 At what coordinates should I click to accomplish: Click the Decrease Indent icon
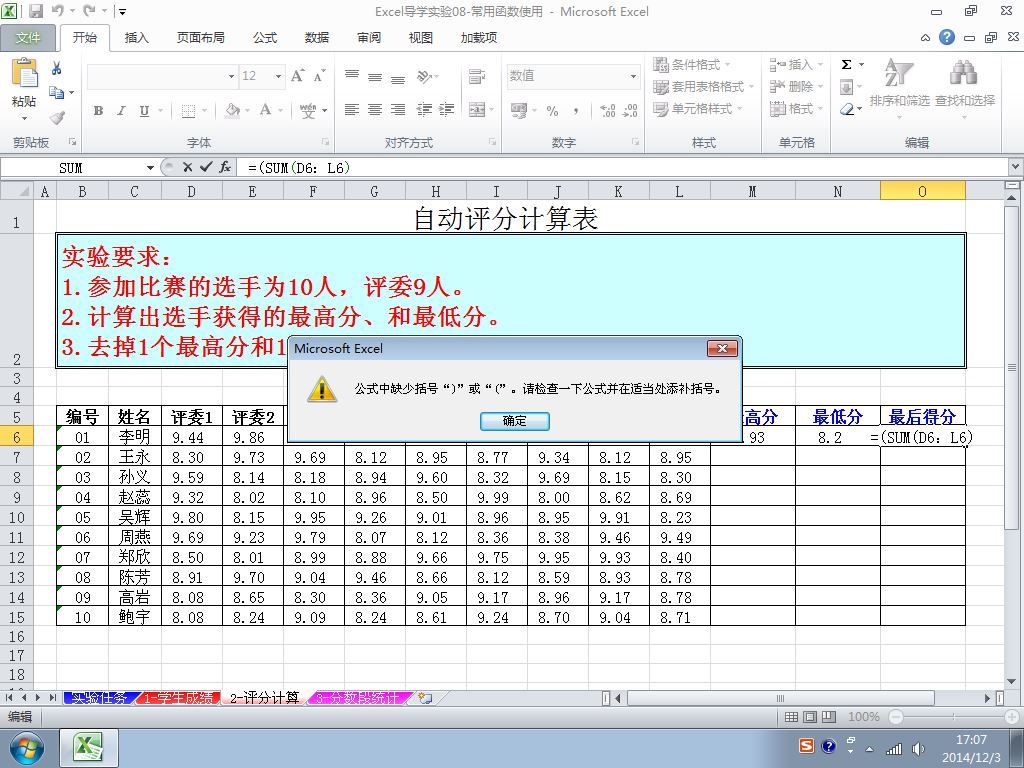click(x=424, y=110)
